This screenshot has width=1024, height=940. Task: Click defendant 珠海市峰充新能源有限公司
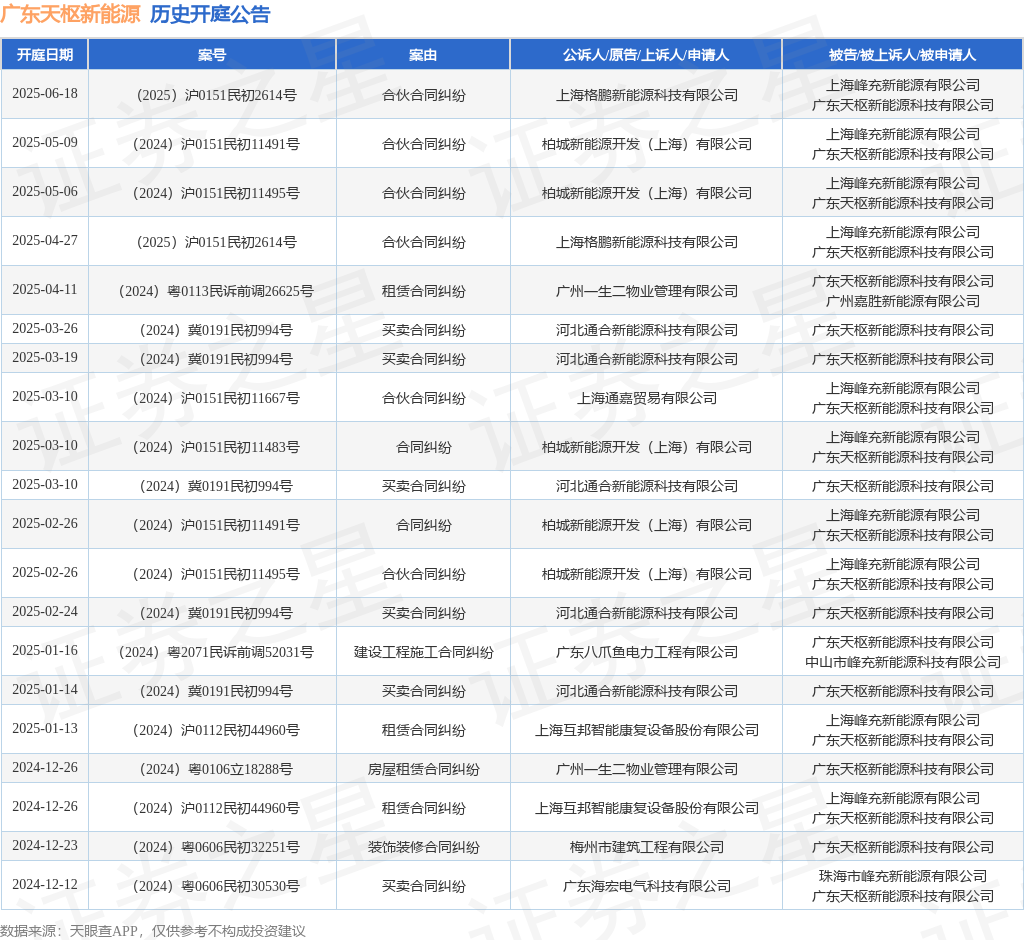(903, 875)
